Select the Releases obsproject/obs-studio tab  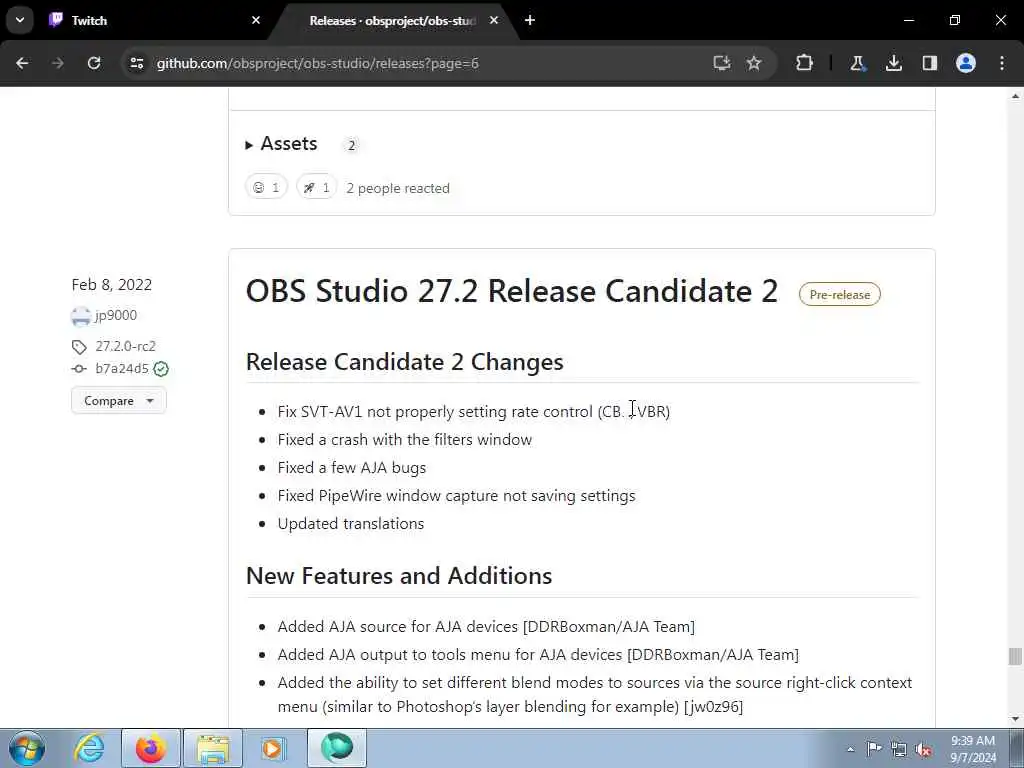point(392,20)
